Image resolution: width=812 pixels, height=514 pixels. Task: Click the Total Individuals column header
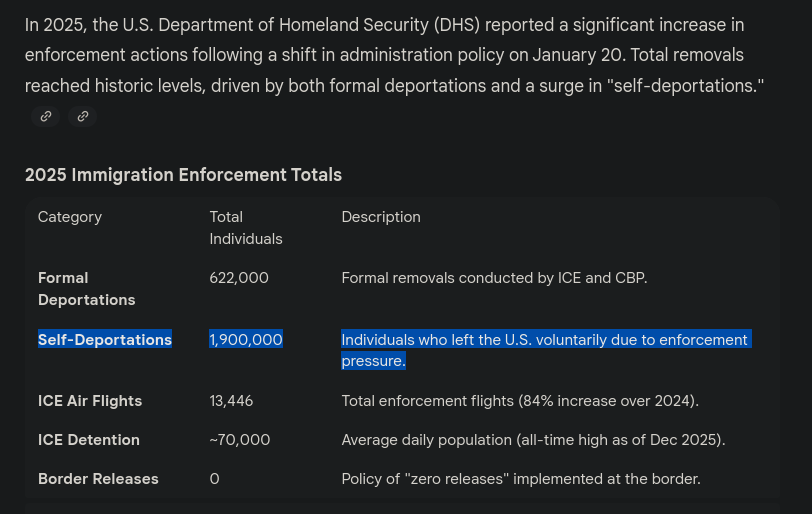(x=245, y=228)
